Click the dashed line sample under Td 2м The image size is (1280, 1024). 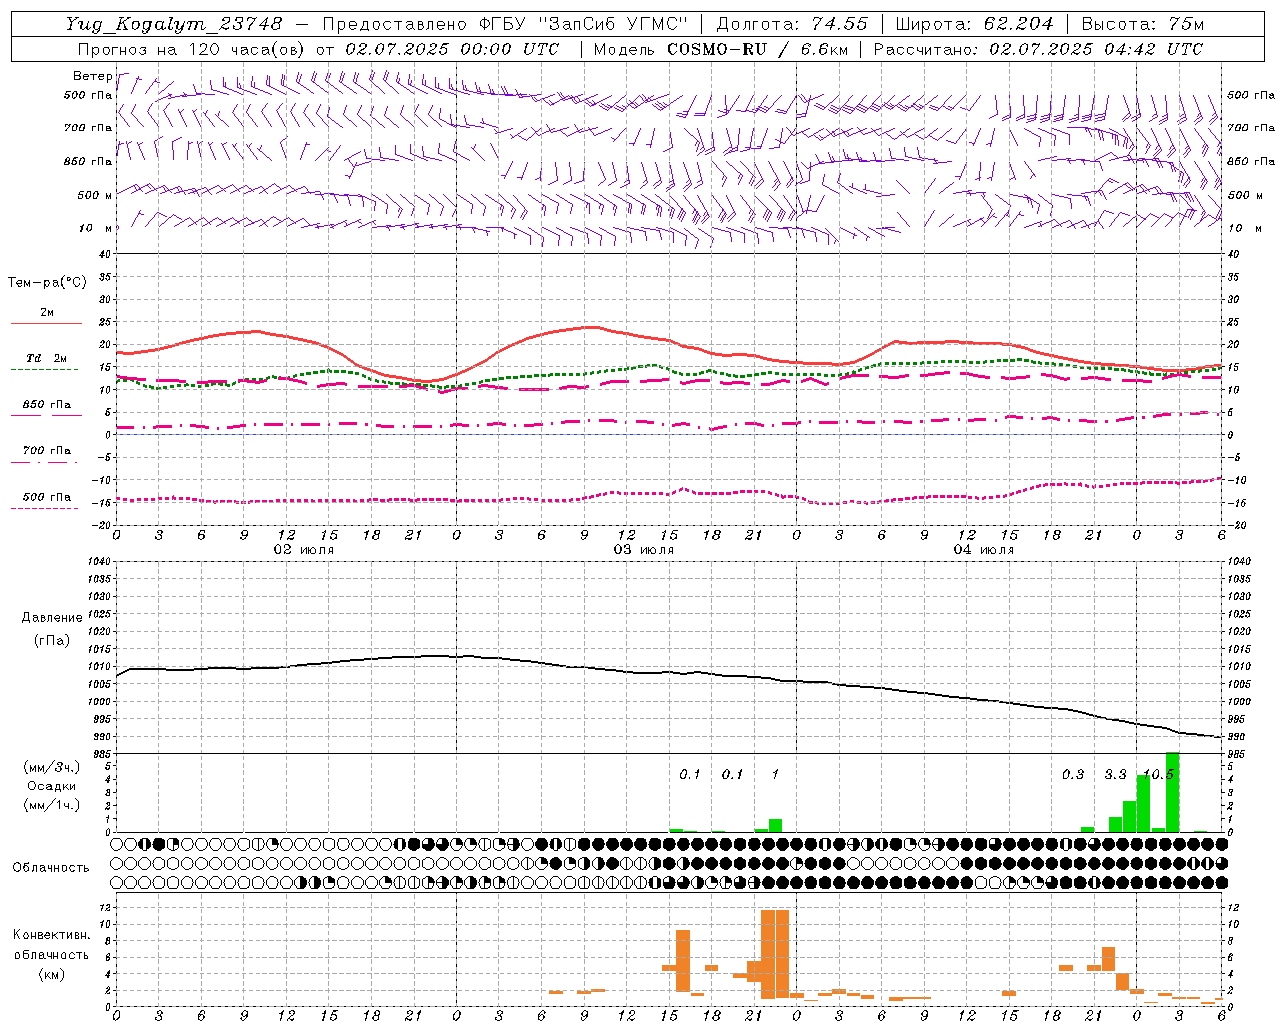[x=44, y=370]
